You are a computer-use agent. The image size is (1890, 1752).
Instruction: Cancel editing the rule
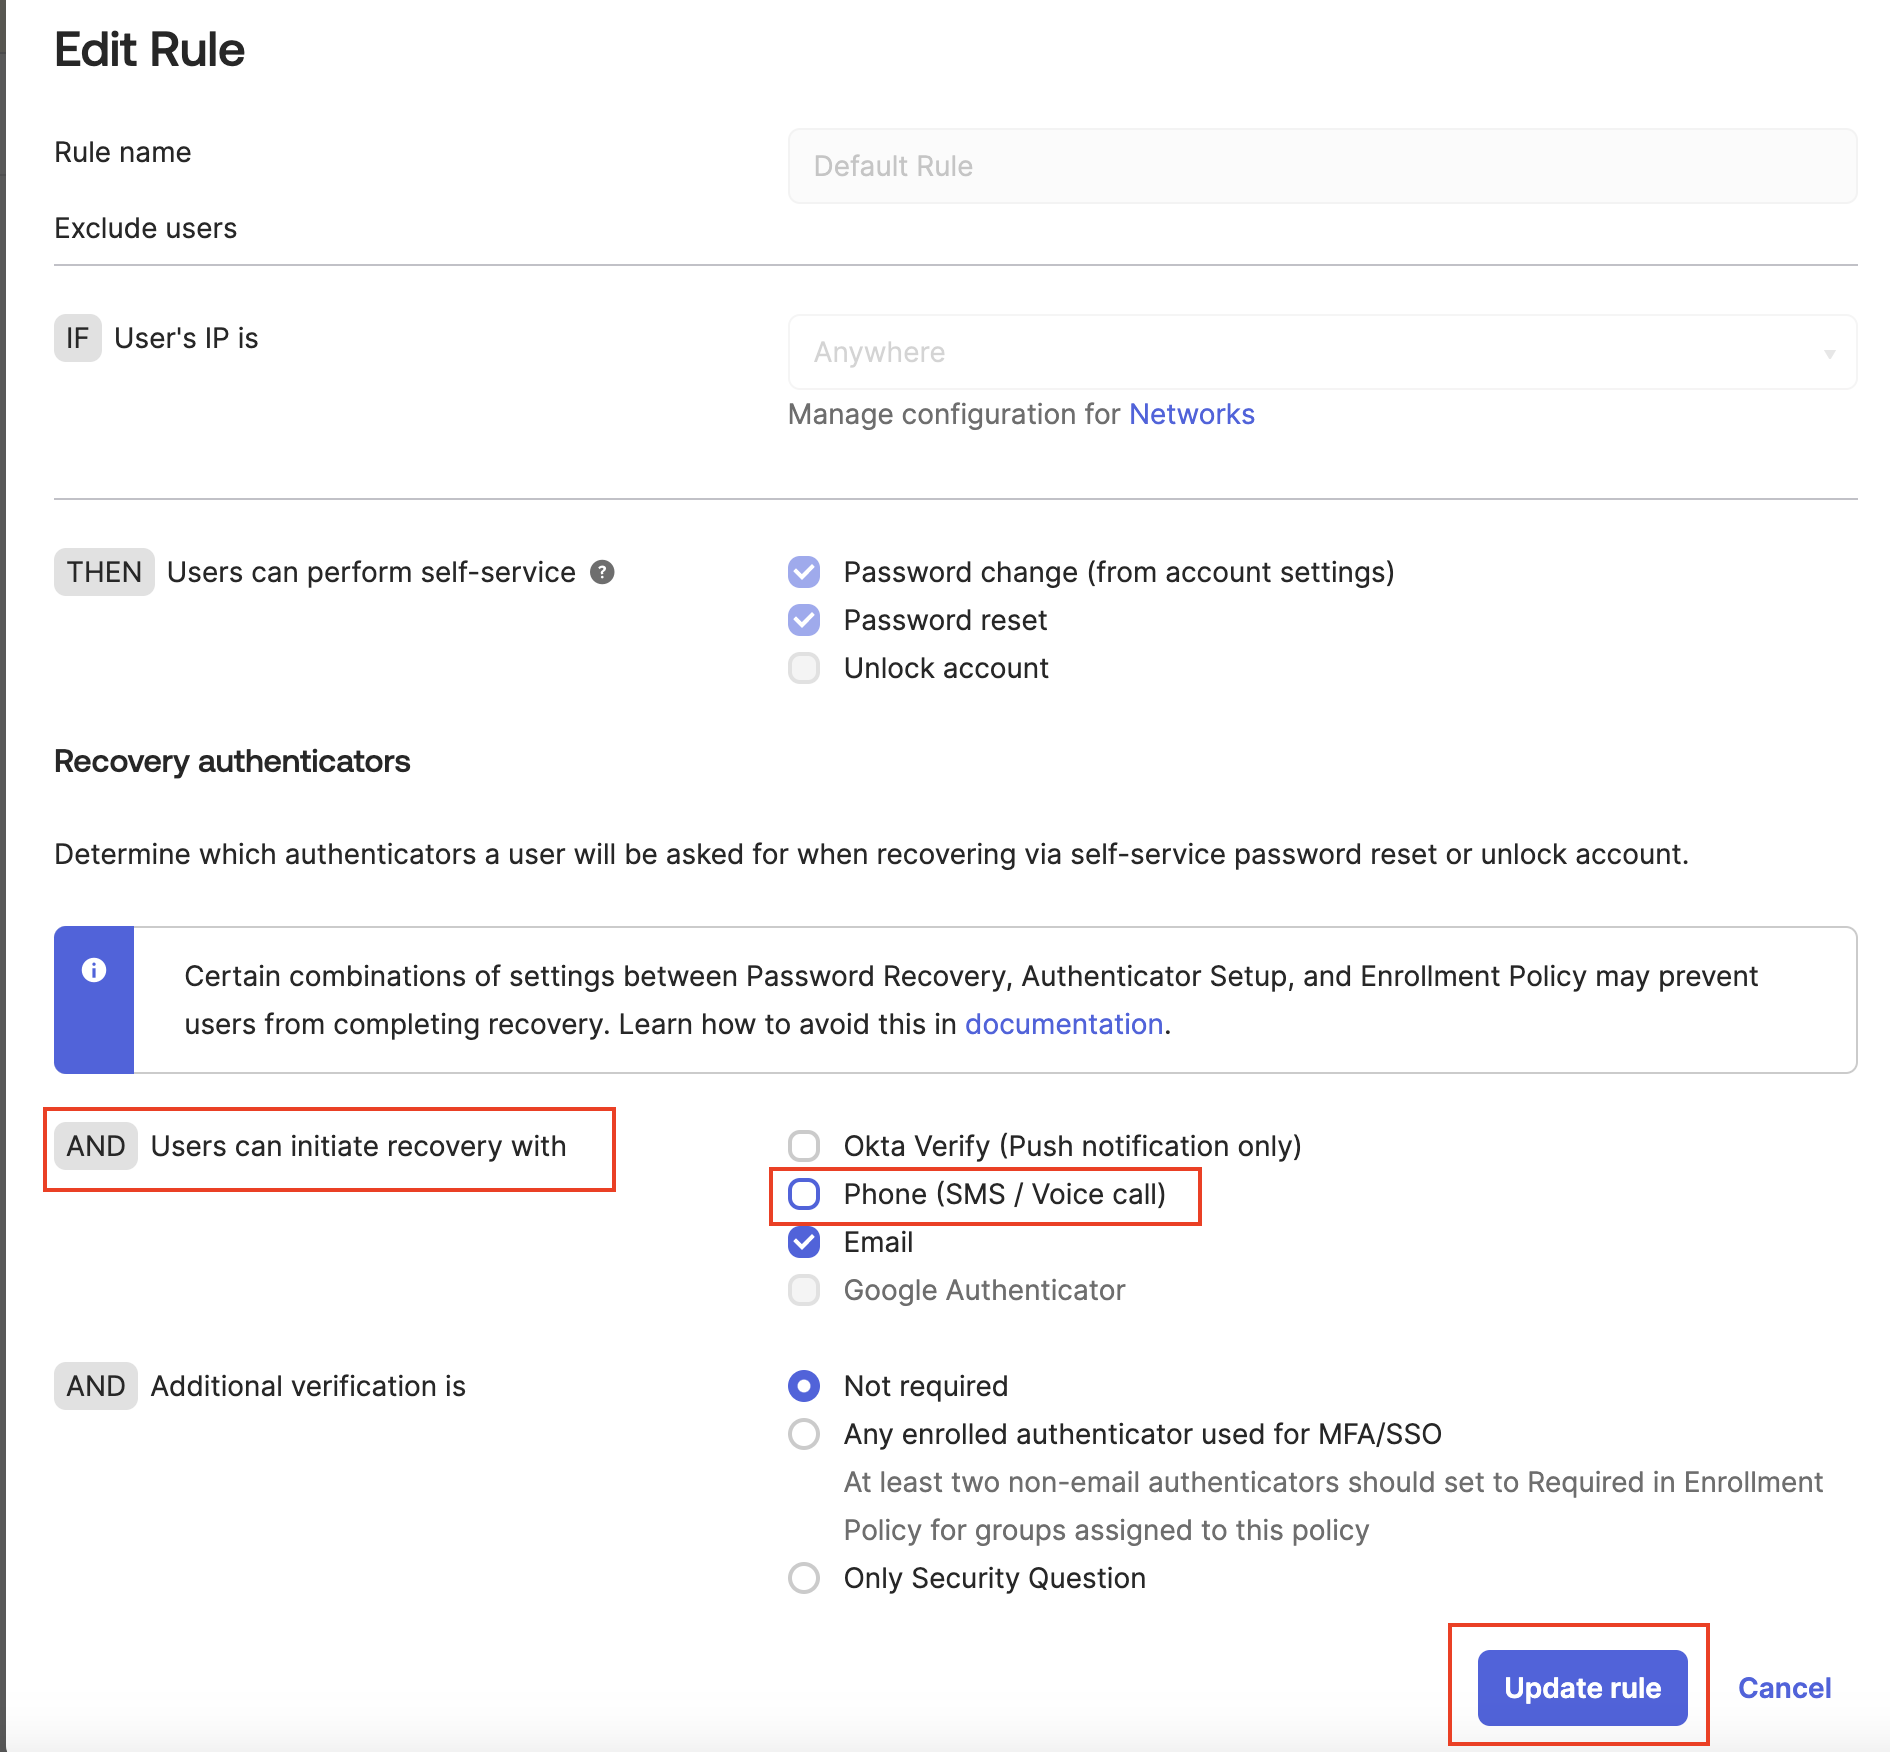tap(1785, 1688)
